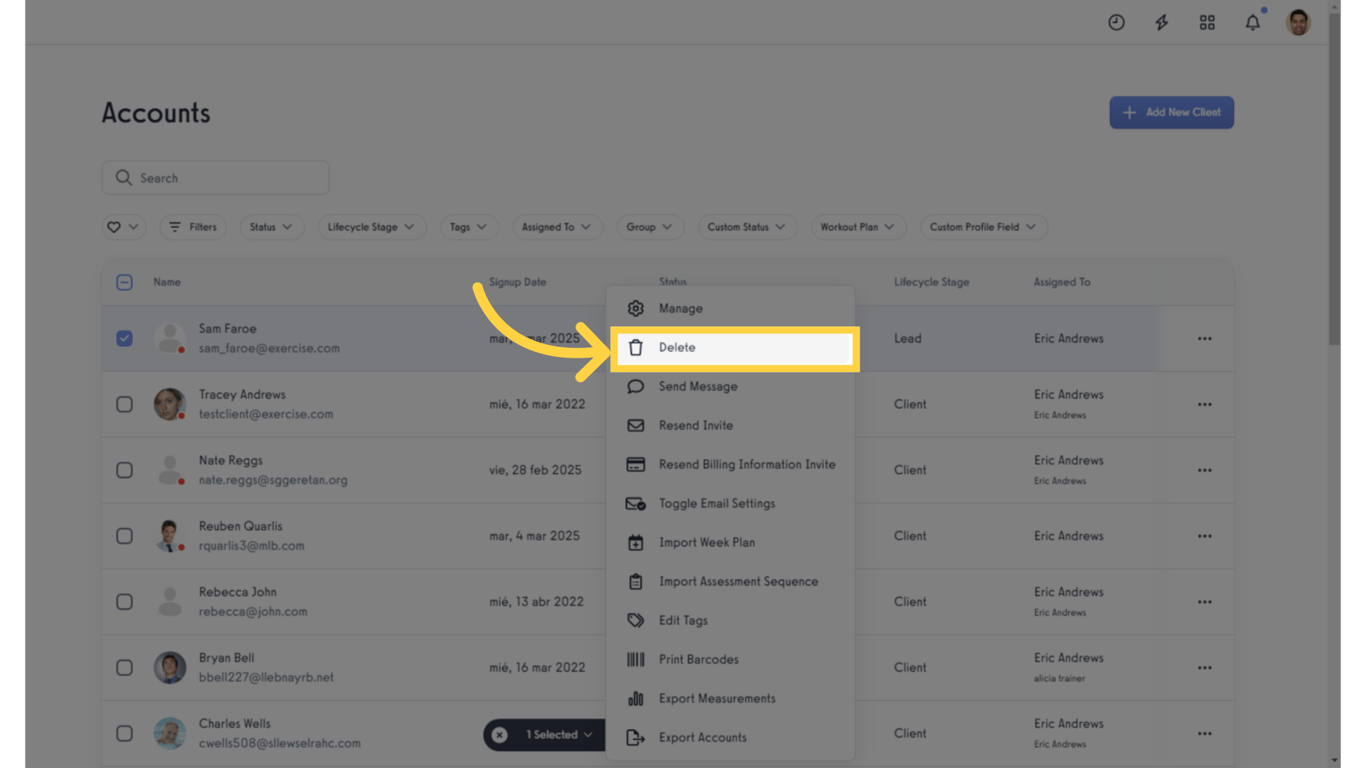1366x768 pixels.
Task: Click into the Search accounts field
Action: (215, 178)
